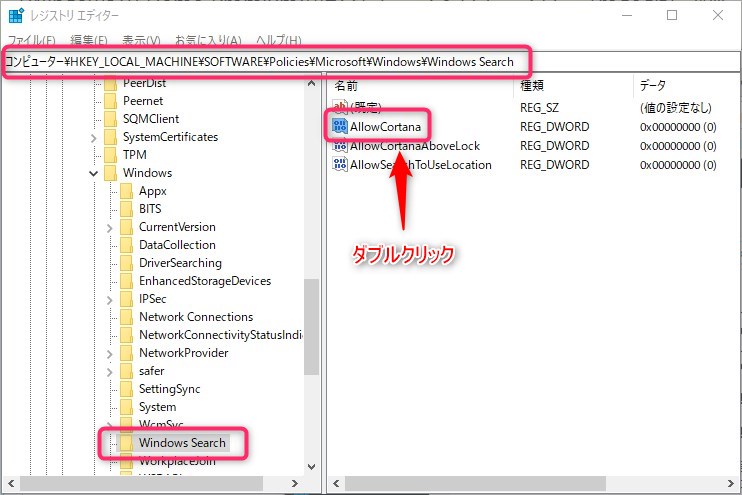Viewport: 742px width, 495px height.
Task: Click the safer folder icon
Action: [x=126, y=371]
